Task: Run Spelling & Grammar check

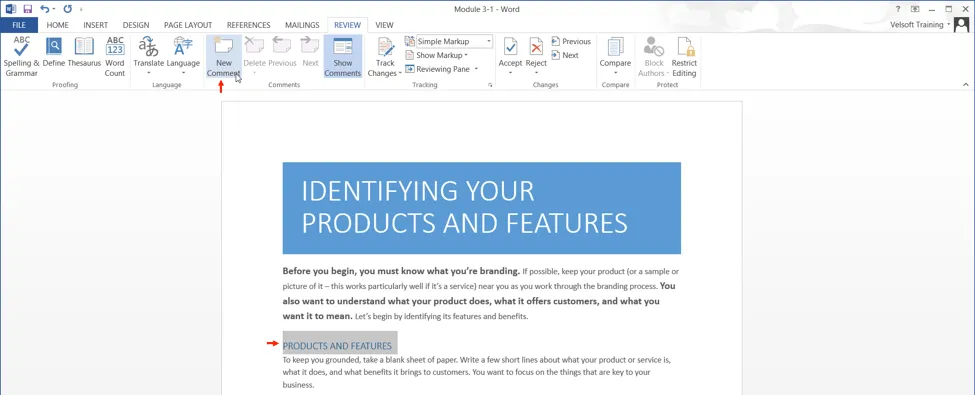Action: pyautogui.click(x=22, y=57)
